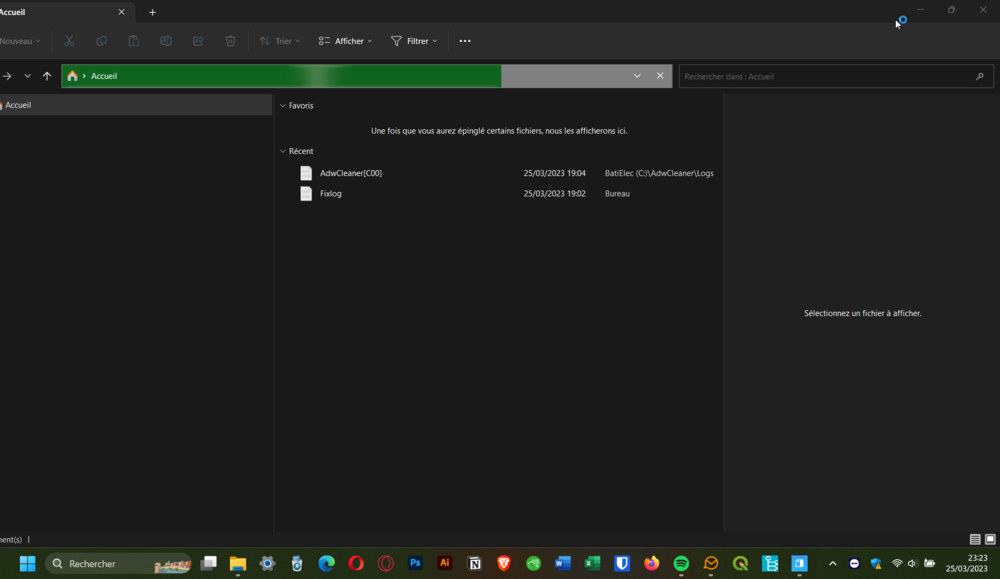This screenshot has width=1000, height=579.
Task: Switch to large thumbnails view layout
Action: click(990, 539)
